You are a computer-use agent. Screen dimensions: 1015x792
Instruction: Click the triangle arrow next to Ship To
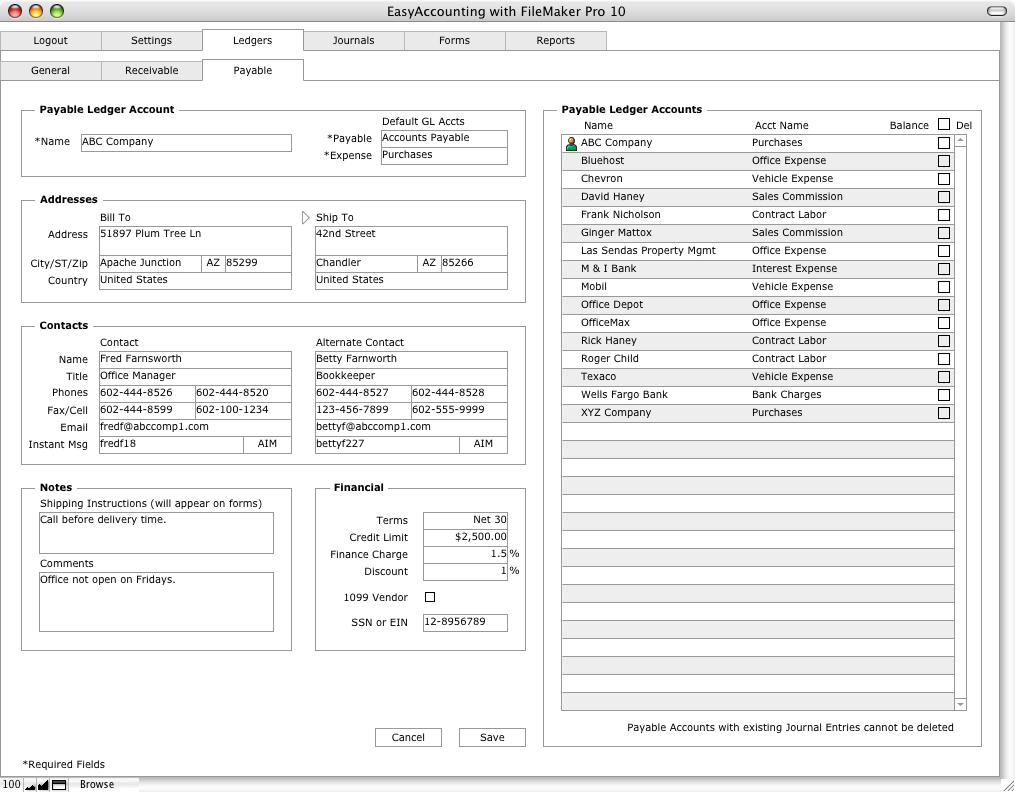pyautogui.click(x=306, y=217)
